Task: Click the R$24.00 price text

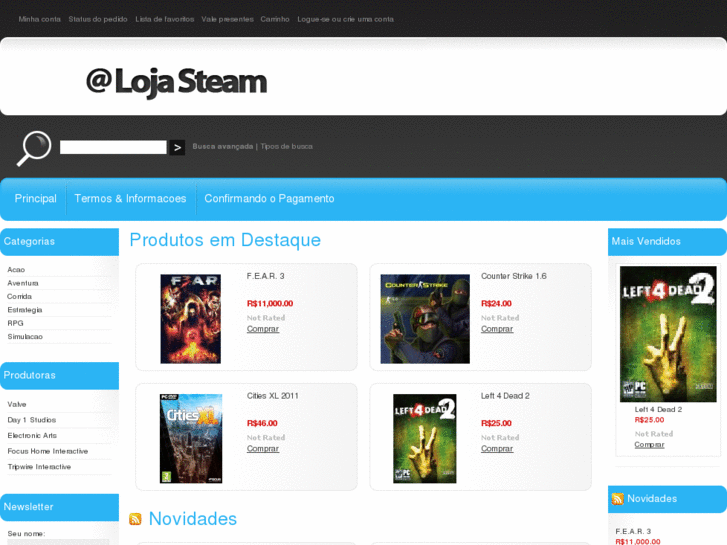Action: [x=496, y=303]
